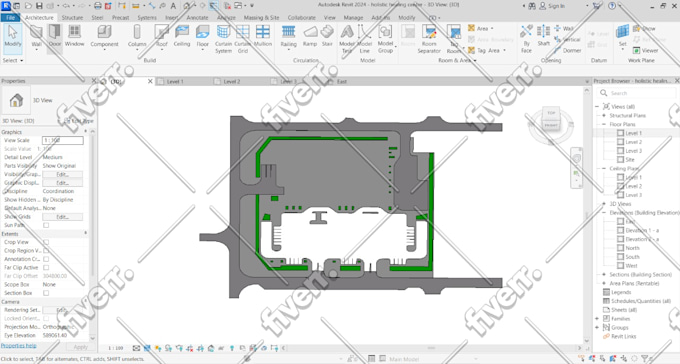Open the Properties help link
This screenshot has height=364, width=680.
(18, 346)
